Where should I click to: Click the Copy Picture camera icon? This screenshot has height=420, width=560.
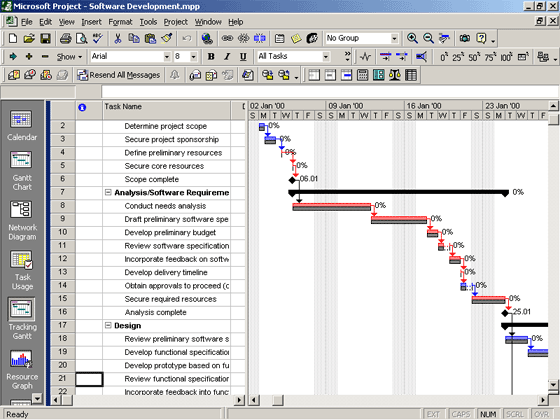click(x=465, y=38)
